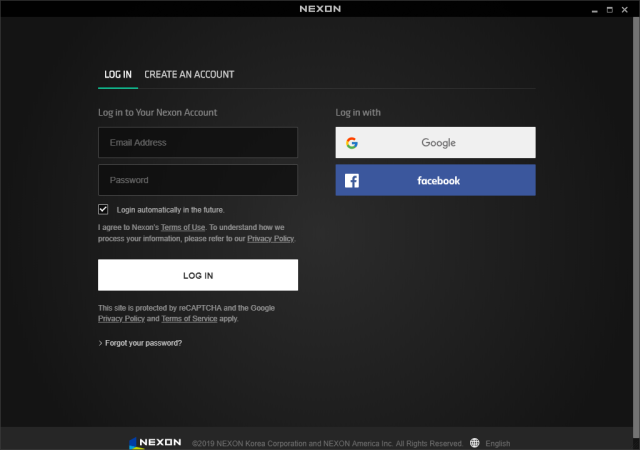Log in with Facebook button
Image resolution: width=640 pixels, height=450 pixels.
tap(435, 181)
